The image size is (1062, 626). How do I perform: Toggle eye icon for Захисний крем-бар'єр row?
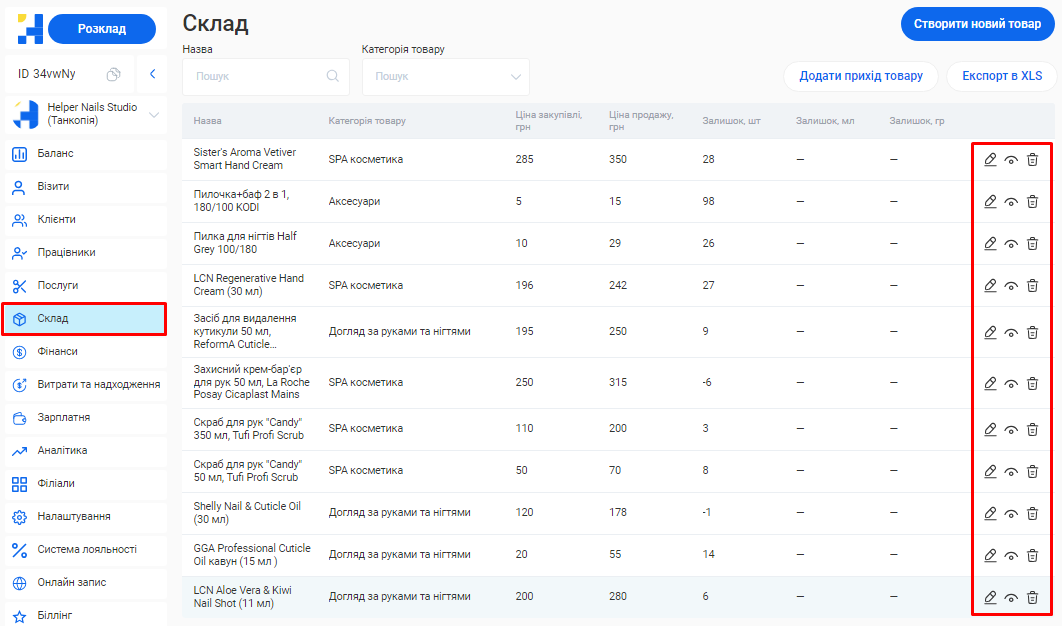point(1011,383)
